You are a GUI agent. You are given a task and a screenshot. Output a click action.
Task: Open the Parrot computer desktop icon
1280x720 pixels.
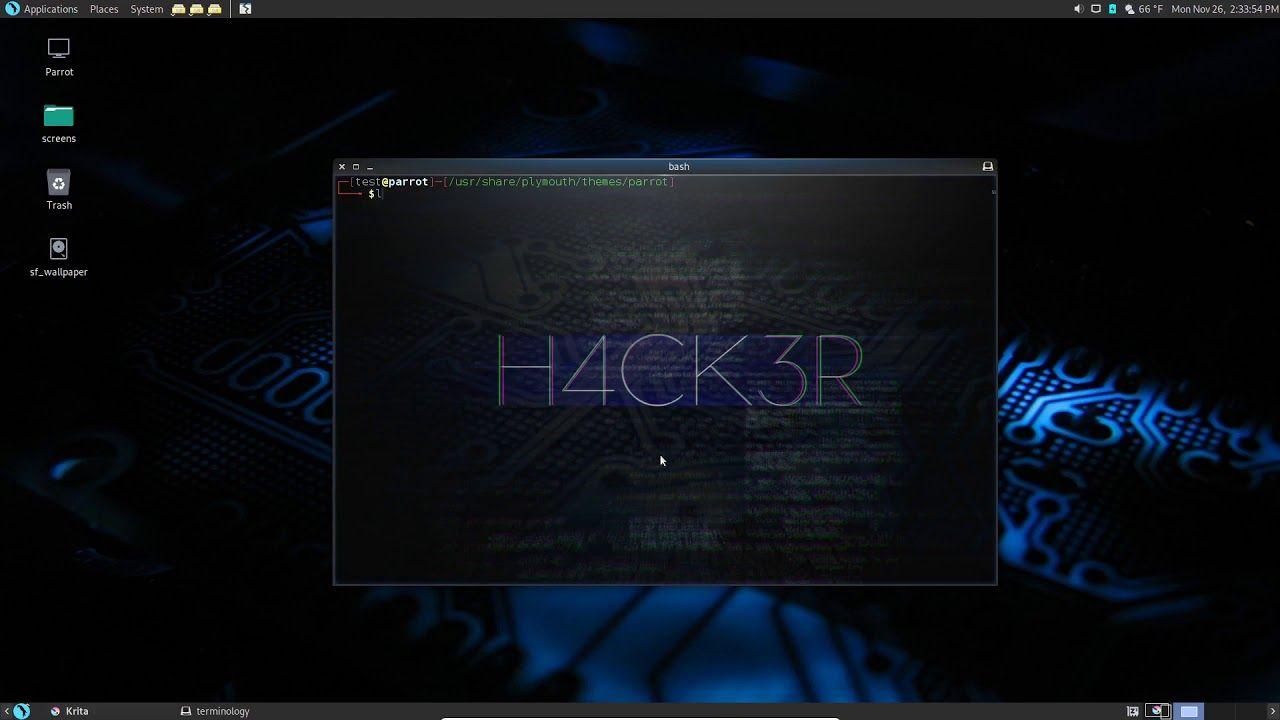pos(59,49)
